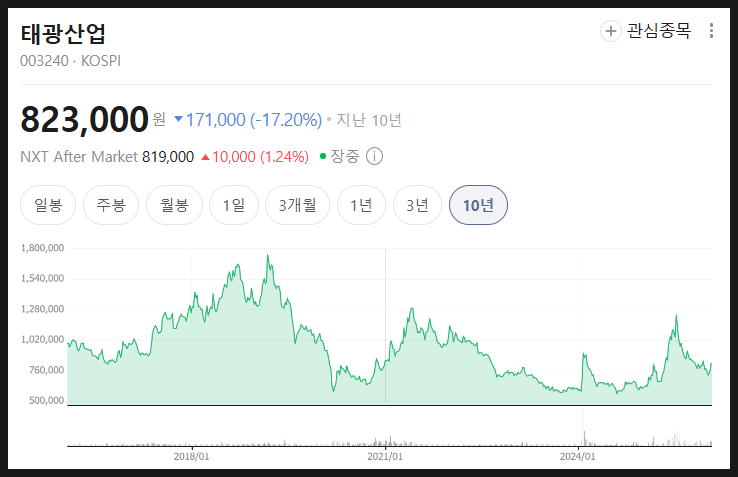Click the 500,000 y-axis label
This screenshot has width=738, height=477.
point(46,401)
